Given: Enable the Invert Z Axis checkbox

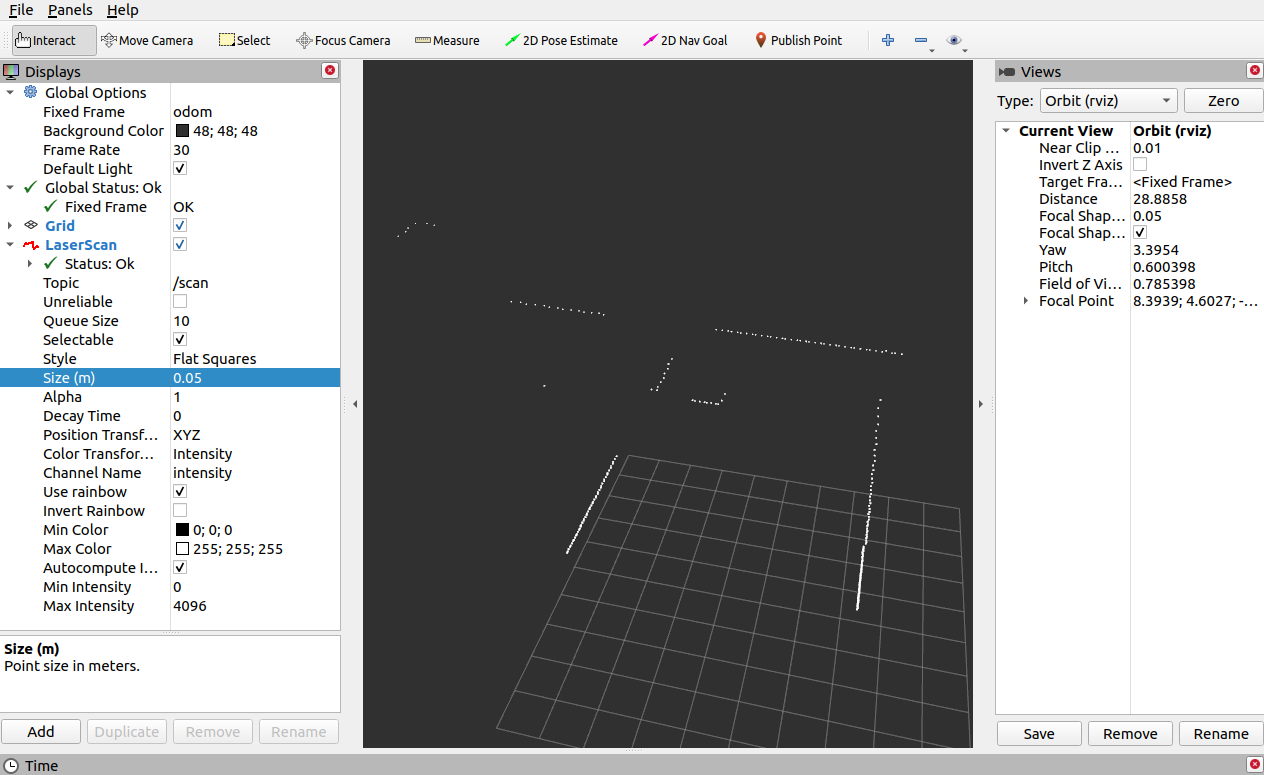Looking at the screenshot, I should (1140, 165).
